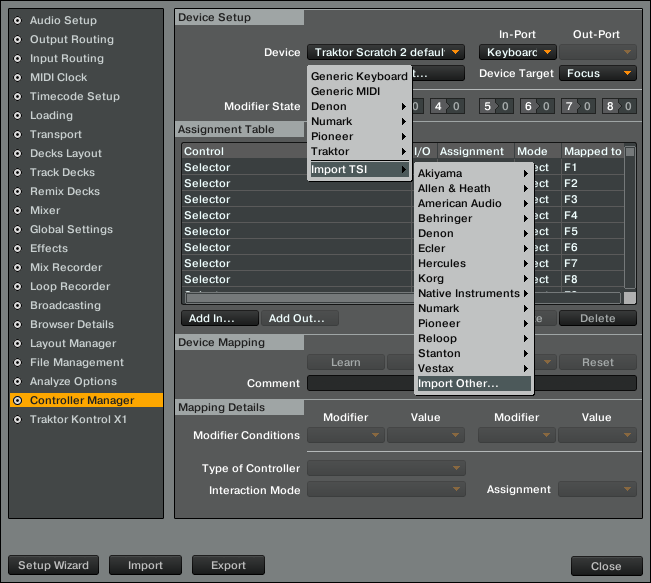
Task: Select Timecode Setup in sidebar
Action: coord(74,96)
